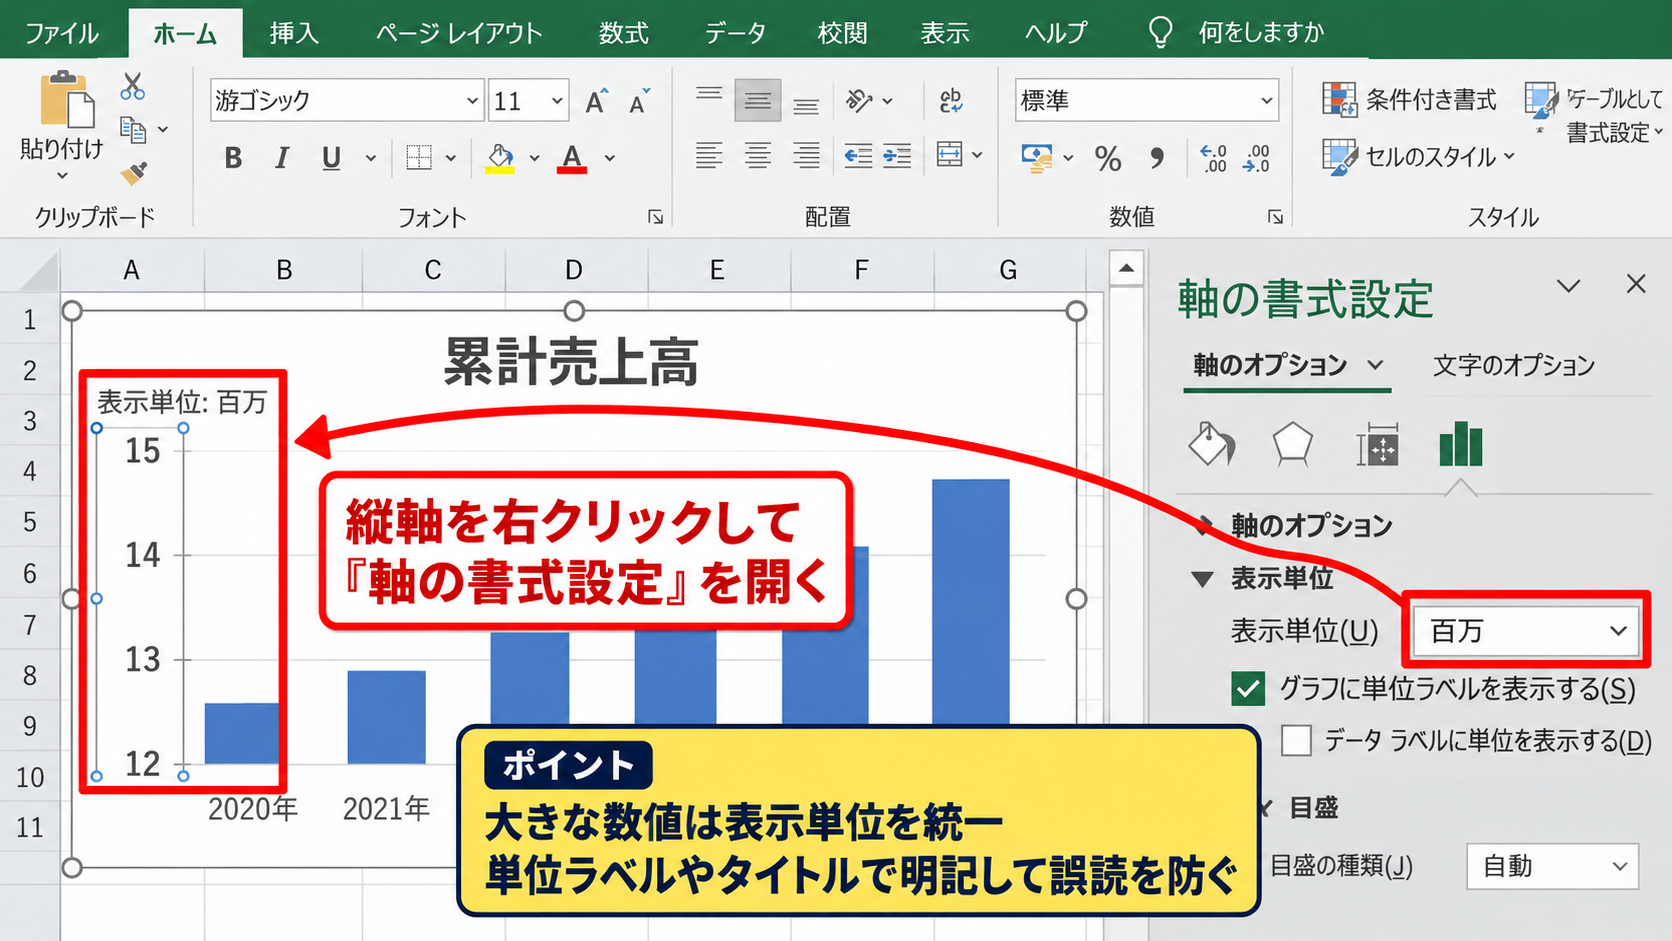Open the font name dropdown 游ゴシック
This screenshot has width=1672, height=941.
(x=346, y=100)
